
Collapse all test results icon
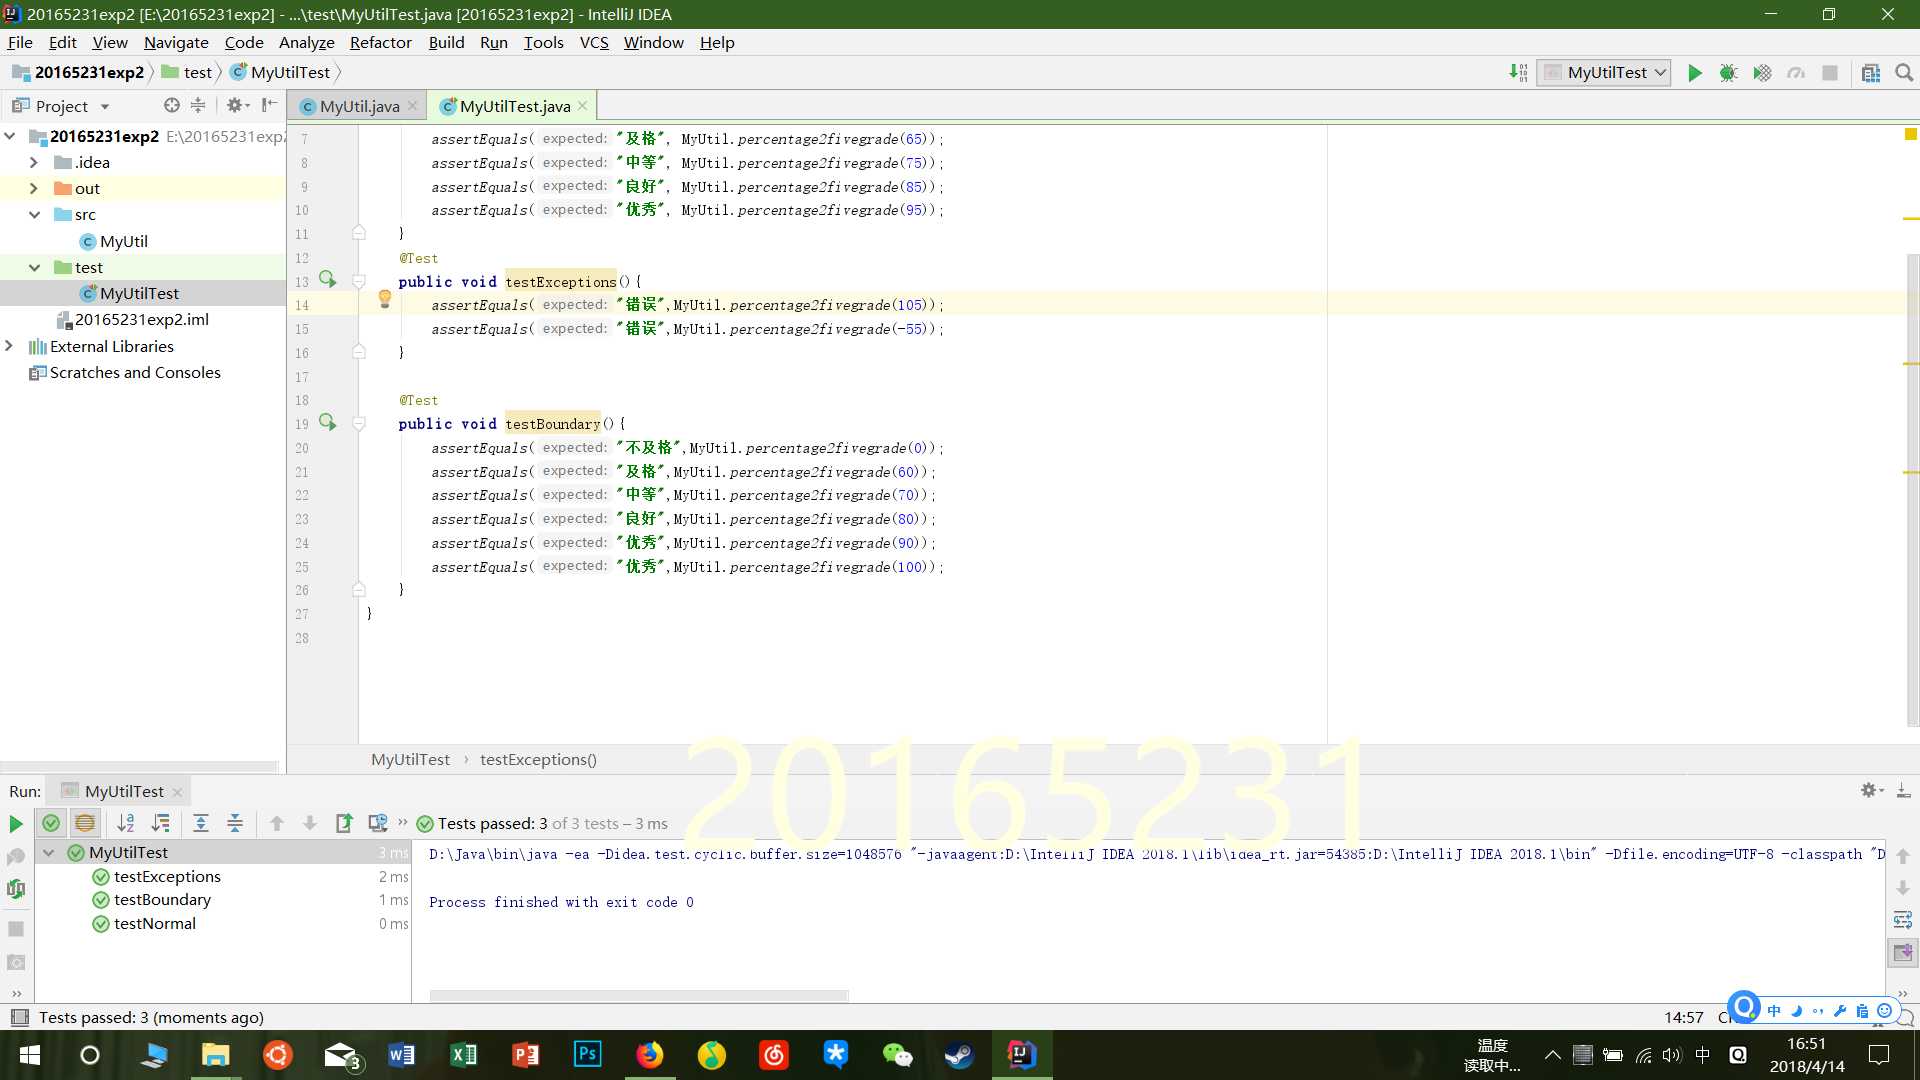click(235, 823)
